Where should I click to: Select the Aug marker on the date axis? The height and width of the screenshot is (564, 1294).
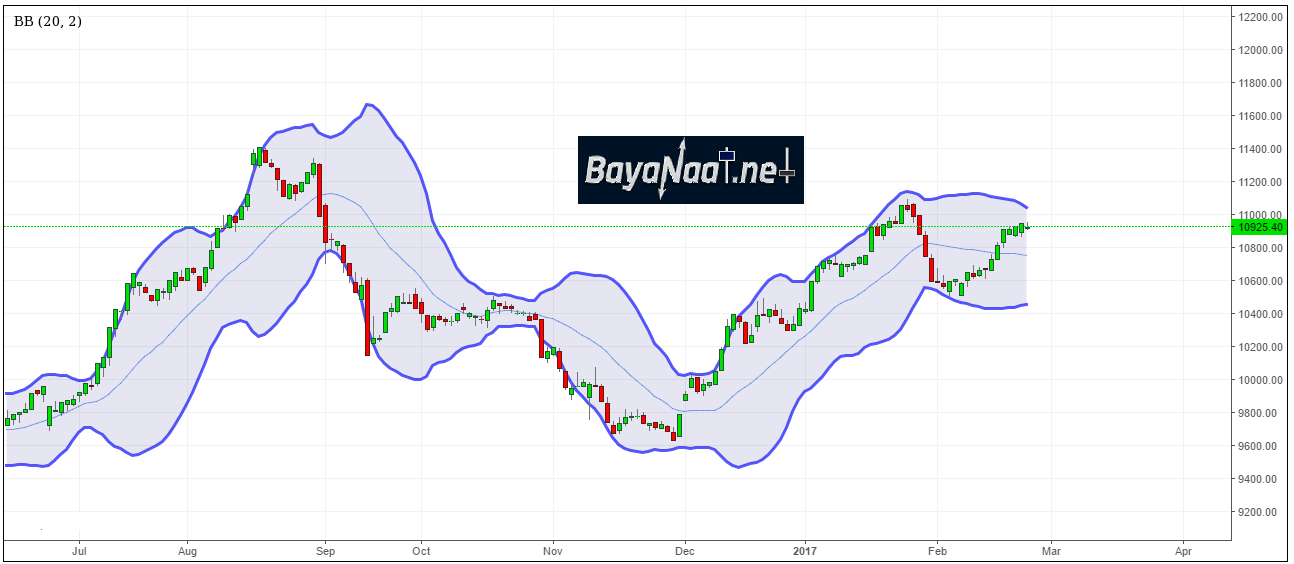coord(187,550)
